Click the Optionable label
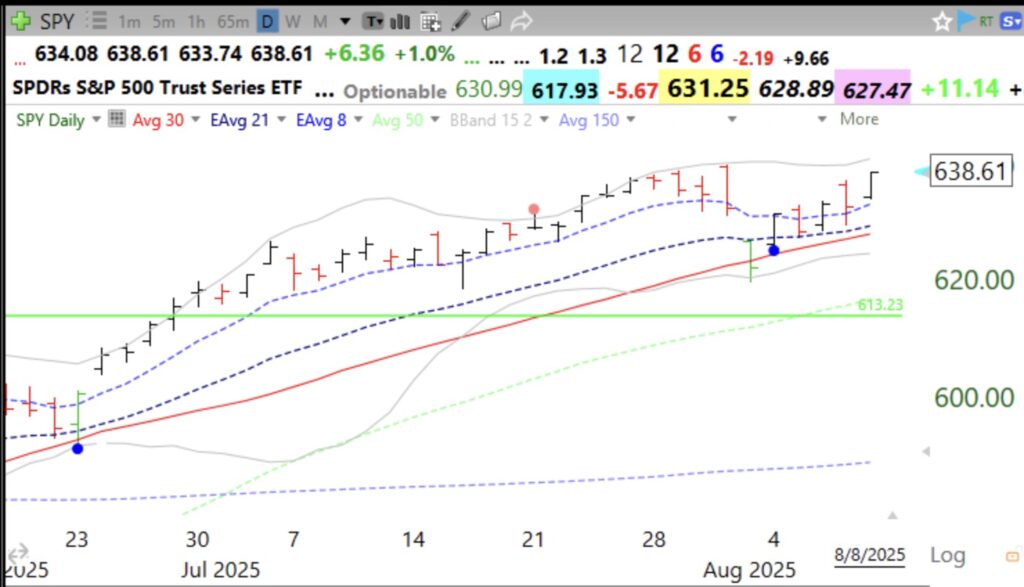The image size is (1024, 587). [x=394, y=91]
